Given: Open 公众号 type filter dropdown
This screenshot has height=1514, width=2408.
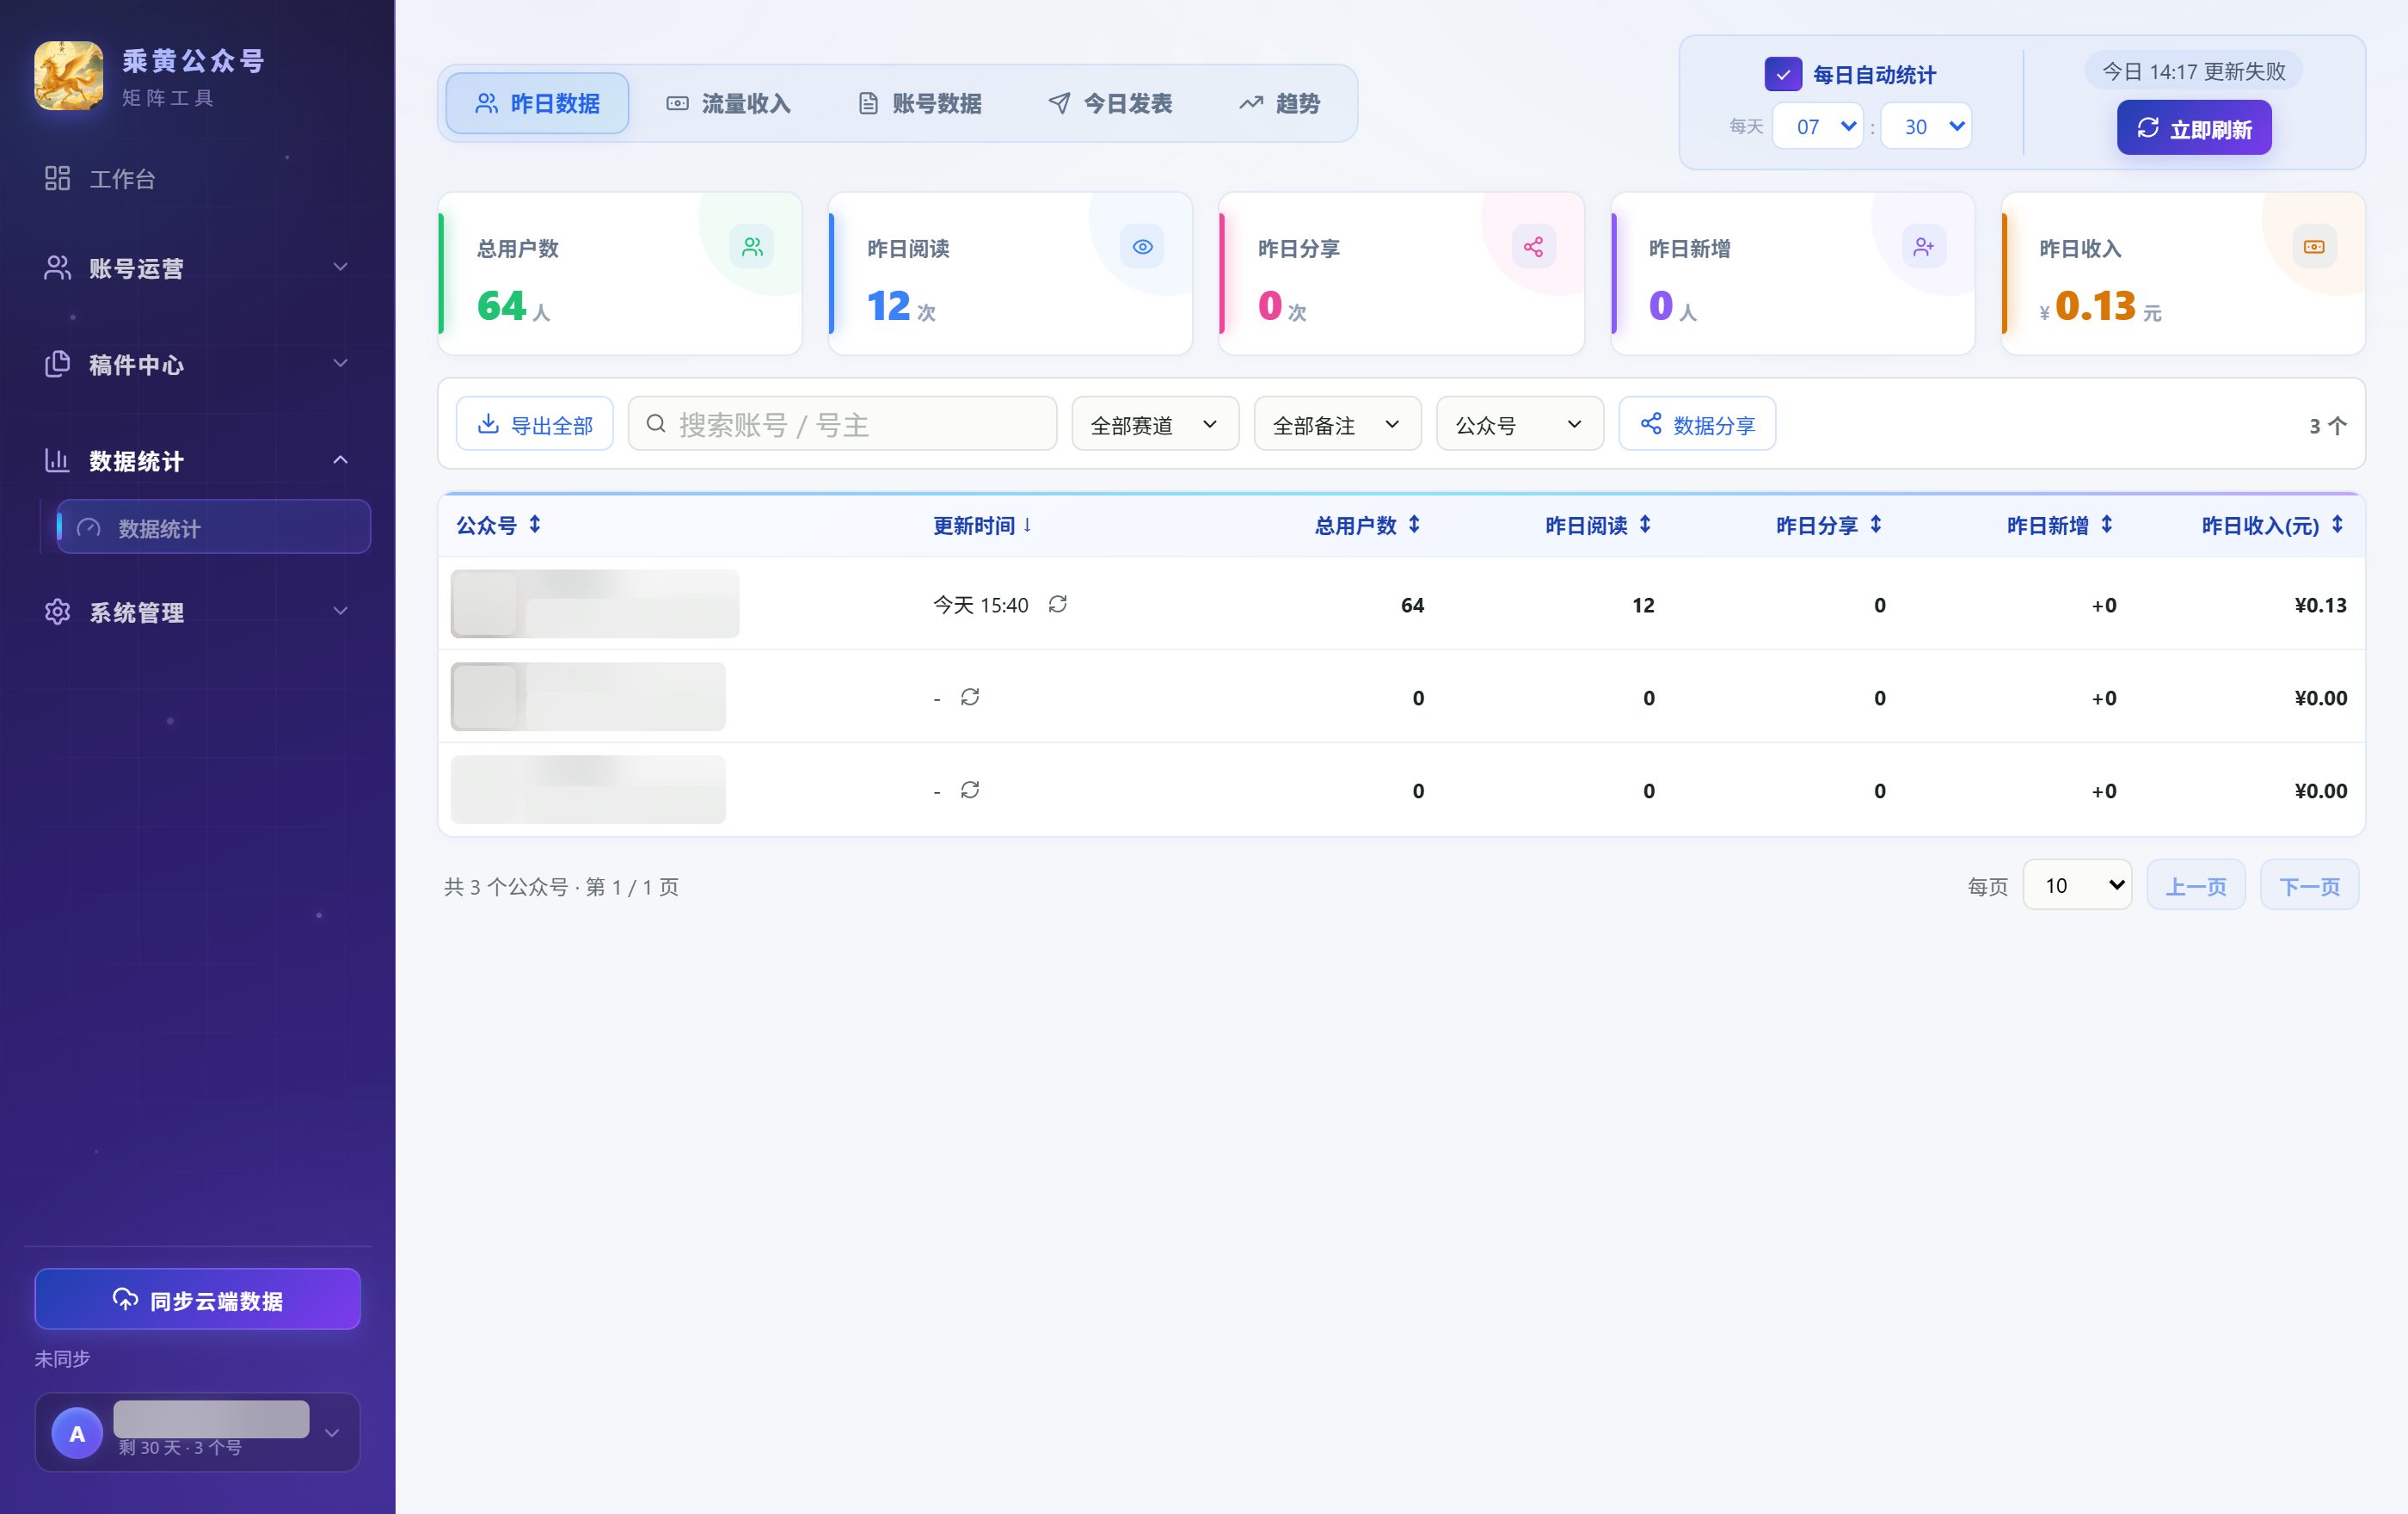Looking at the screenshot, I should pyautogui.click(x=1520, y=424).
